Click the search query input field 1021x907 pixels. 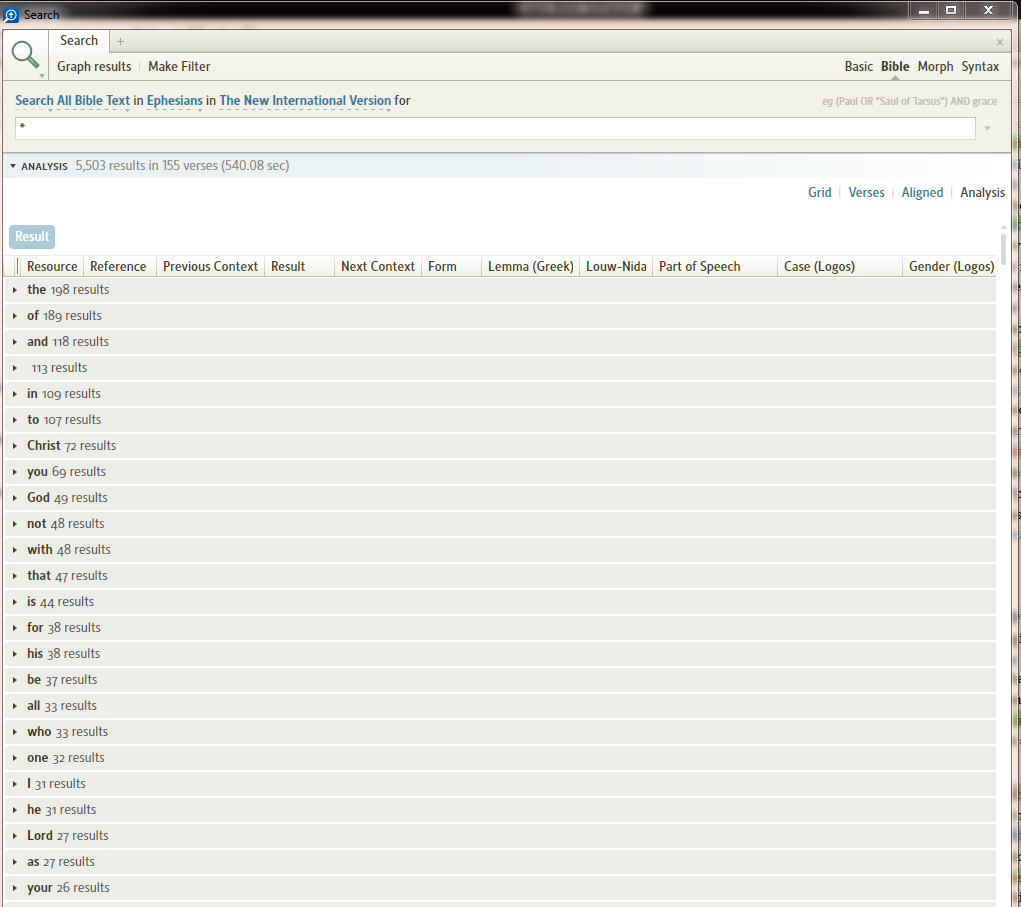pyautogui.click(x=495, y=128)
